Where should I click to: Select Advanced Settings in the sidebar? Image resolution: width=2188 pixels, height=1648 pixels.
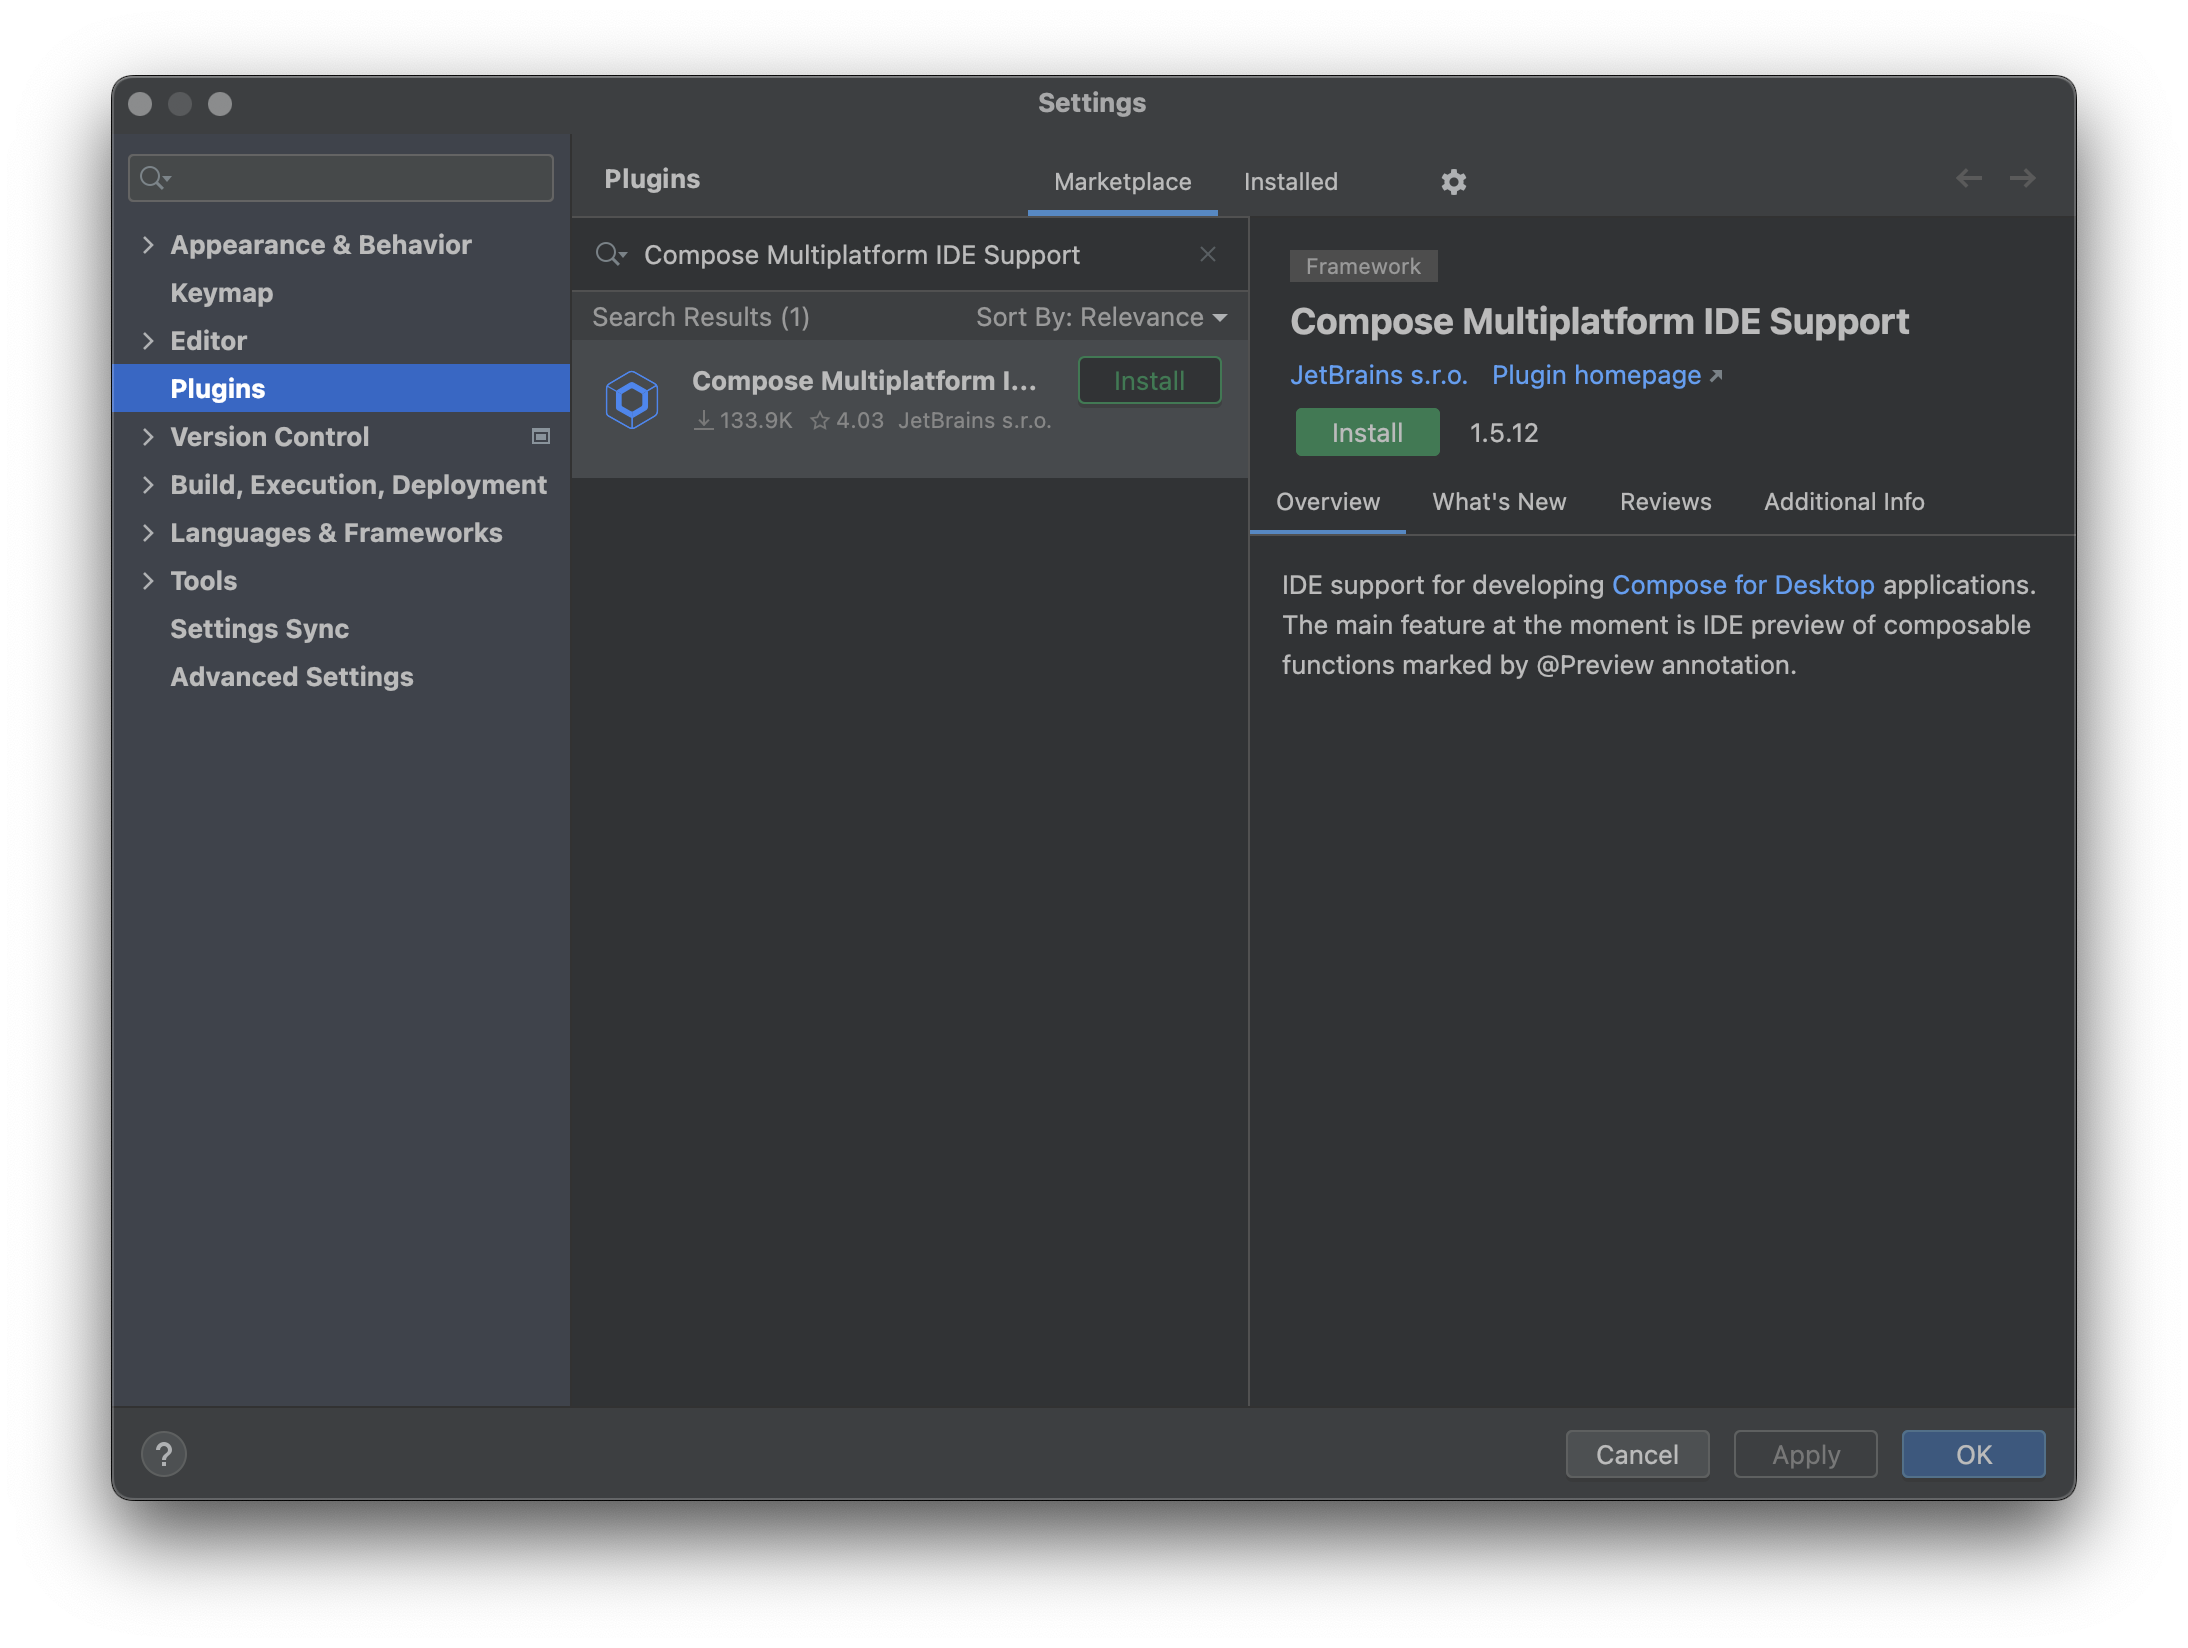291,676
